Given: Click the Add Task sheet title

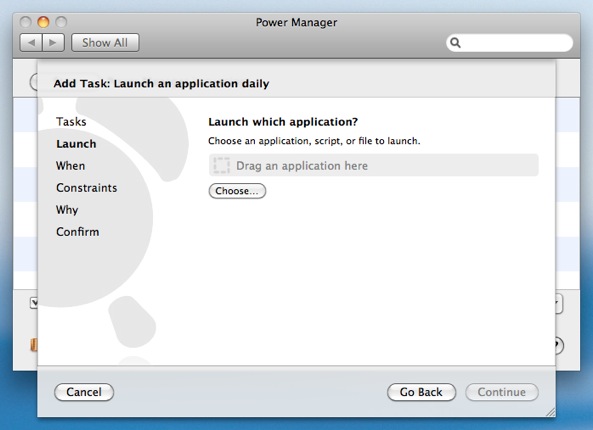Looking at the screenshot, I should tap(161, 84).
